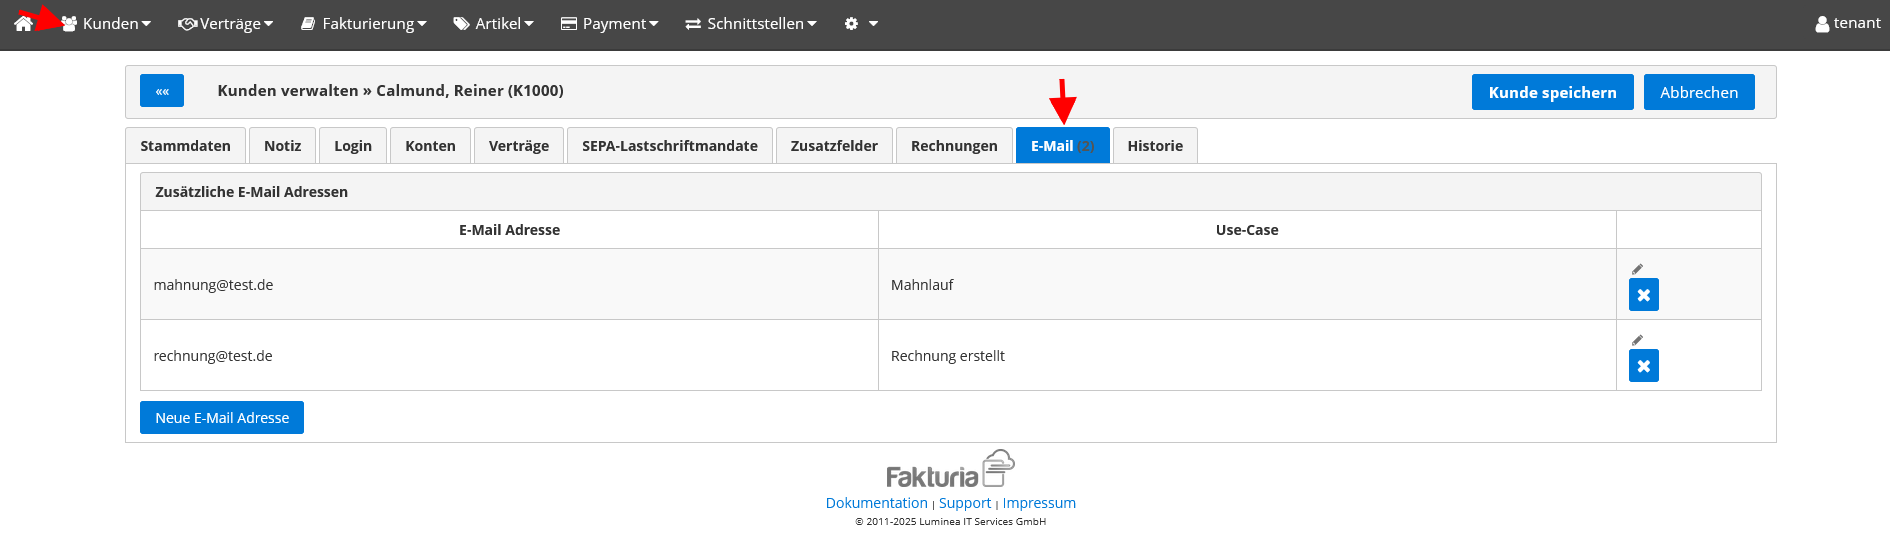This screenshot has width=1890, height=538.
Task: Open the Verträge navbar dropdown
Action: click(226, 23)
